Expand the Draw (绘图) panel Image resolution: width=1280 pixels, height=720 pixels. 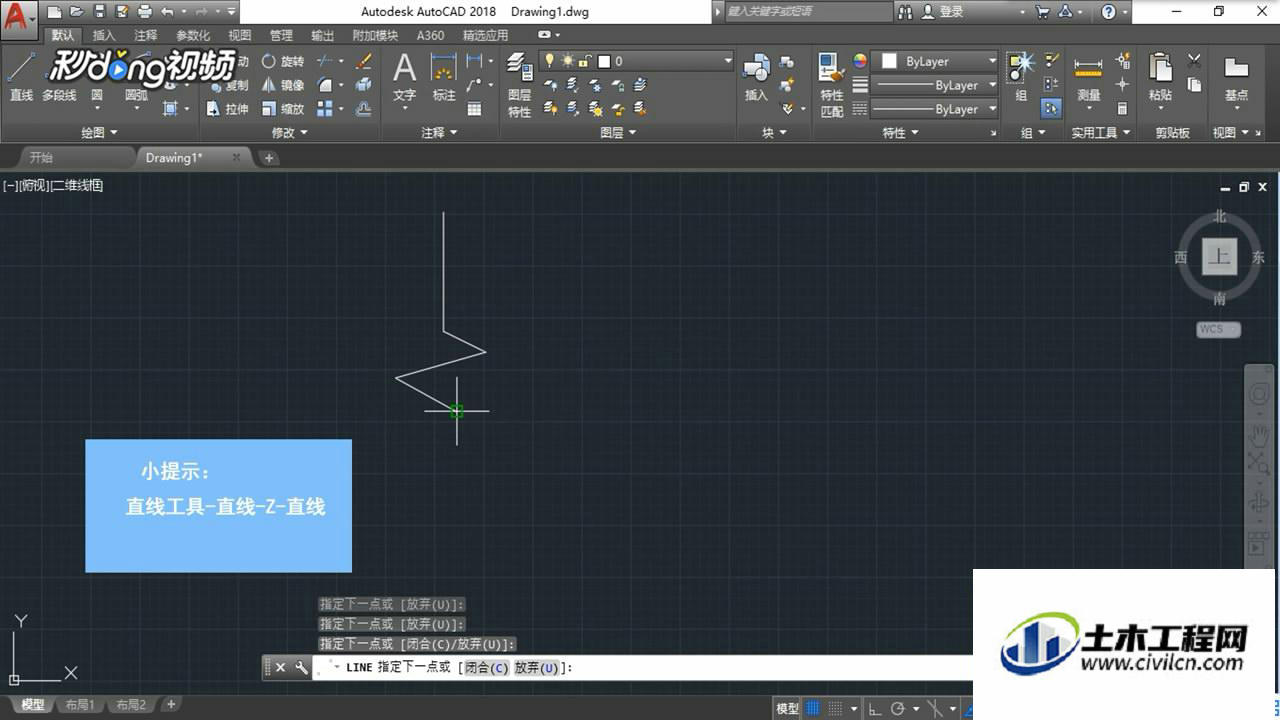point(99,133)
